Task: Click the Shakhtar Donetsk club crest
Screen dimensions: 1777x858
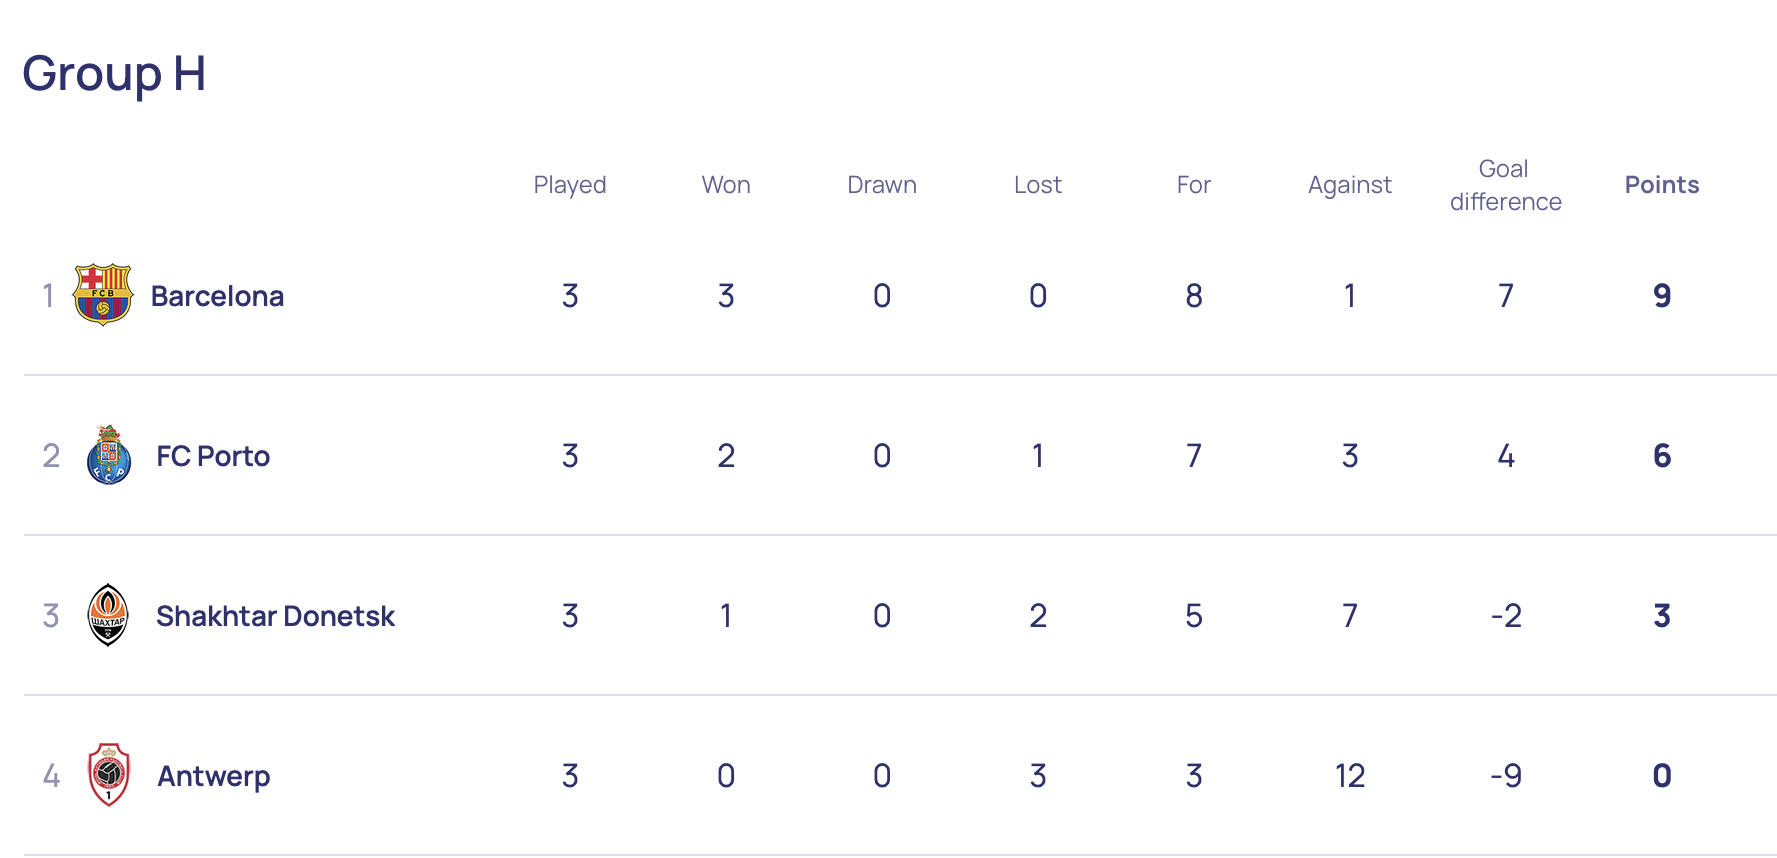Action: click(108, 615)
